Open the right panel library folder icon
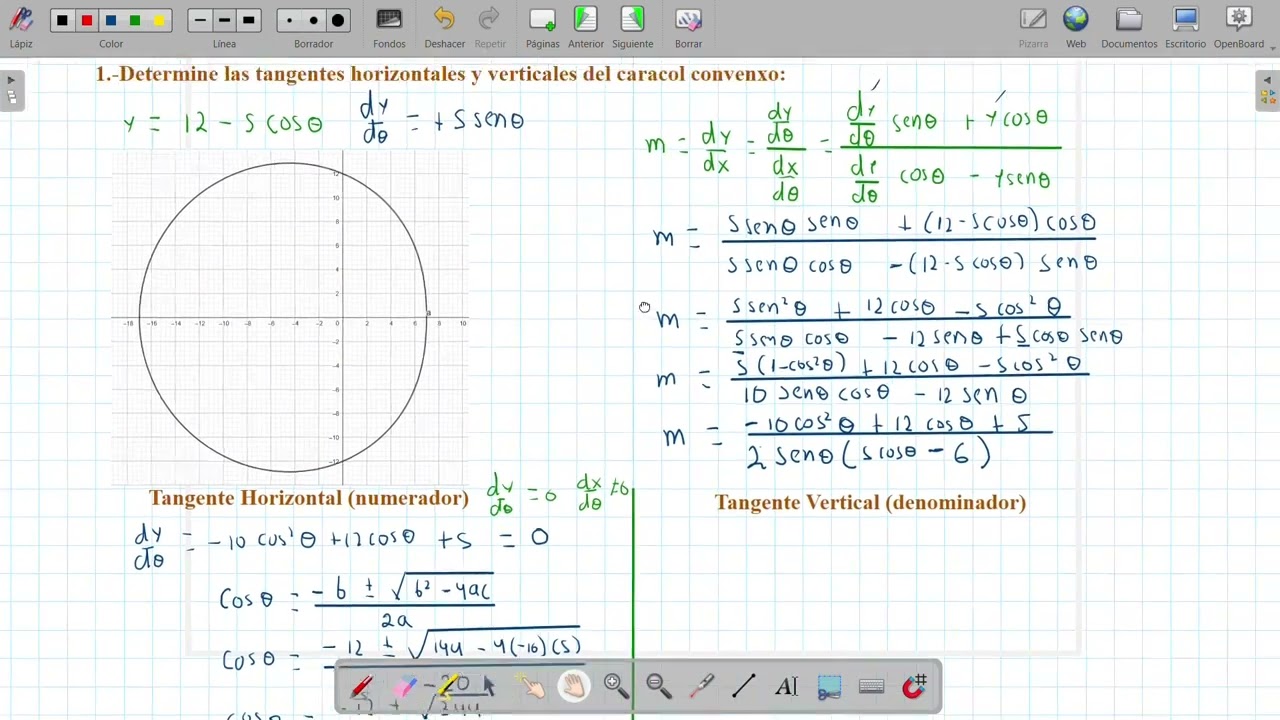This screenshot has width=1280, height=720. coord(1268,97)
